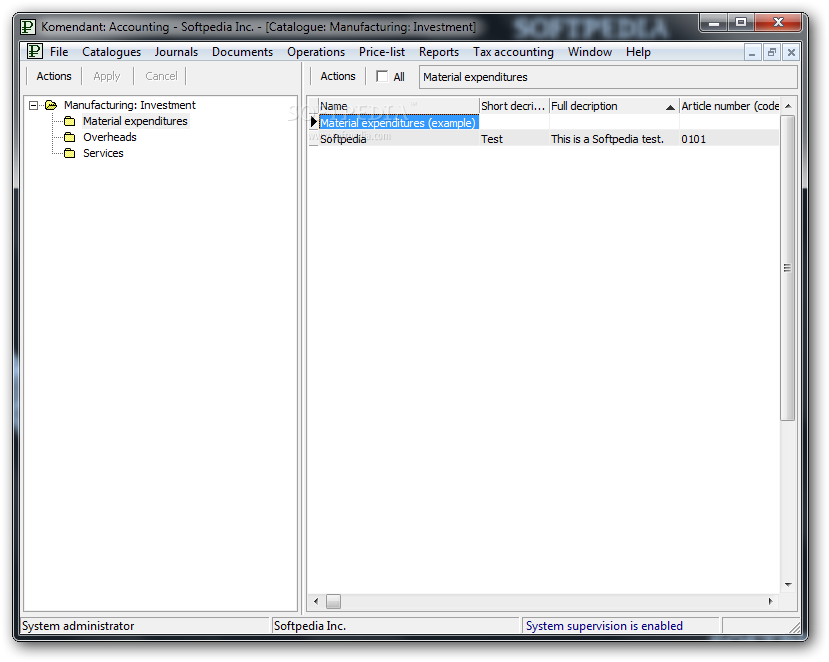Screen dimensions: 829x662
Task: Click Actions button in left panel toolbar
Action: tap(54, 76)
